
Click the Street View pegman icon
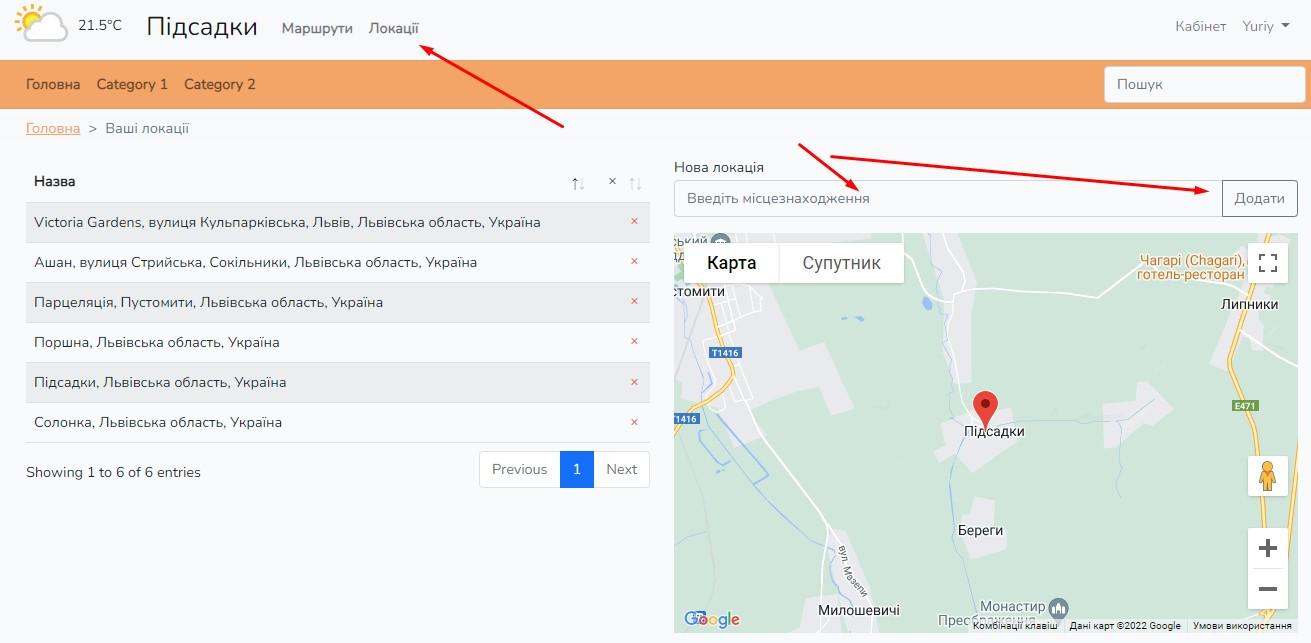coord(1267,476)
